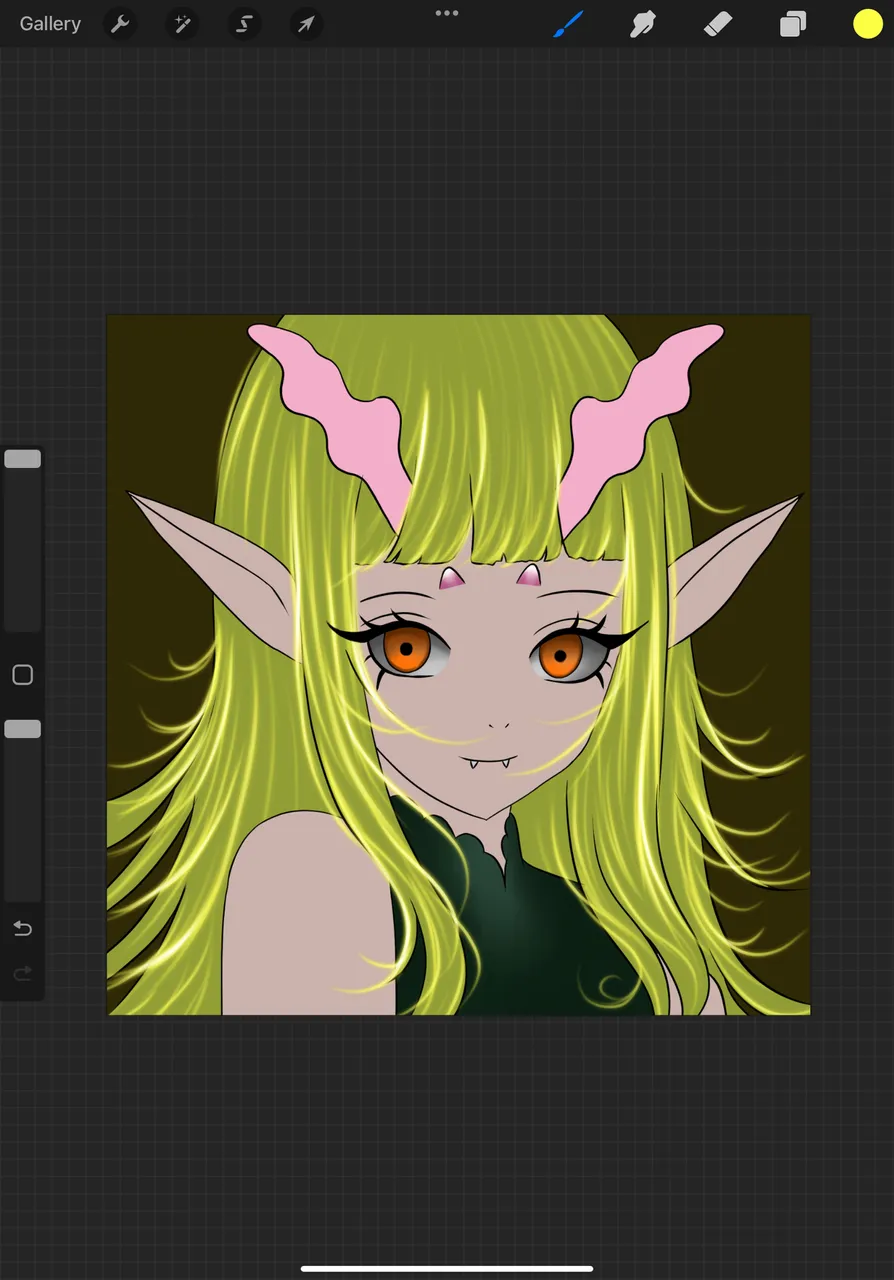
Task: Return to the Gallery
Action: coord(50,24)
